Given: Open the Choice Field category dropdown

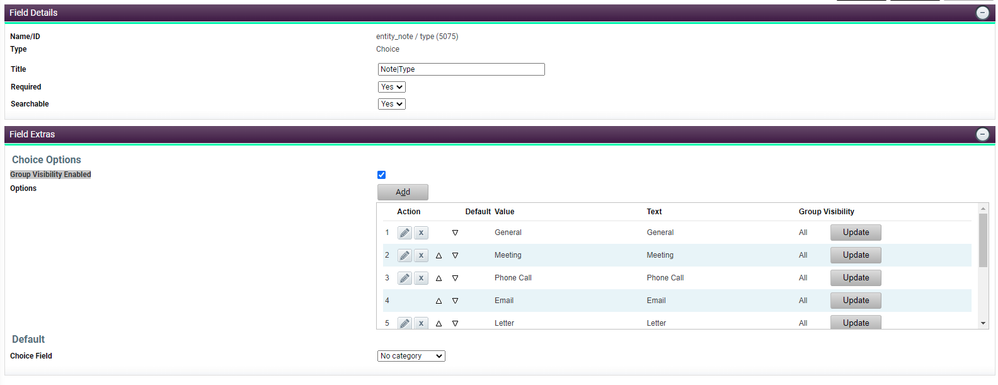Looking at the screenshot, I should coord(411,356).
